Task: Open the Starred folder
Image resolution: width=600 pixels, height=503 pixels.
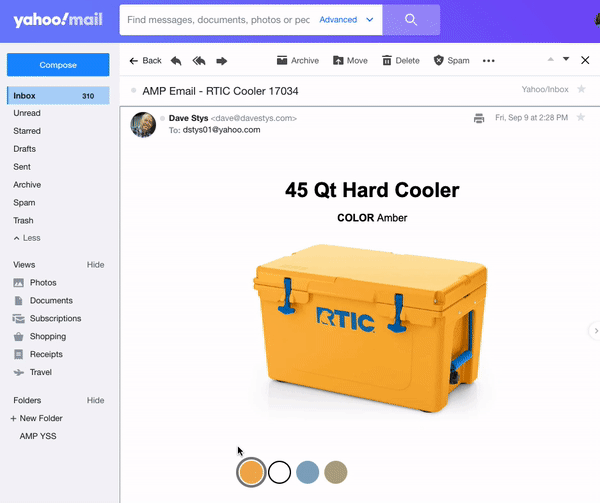Action: pos(27,131)
